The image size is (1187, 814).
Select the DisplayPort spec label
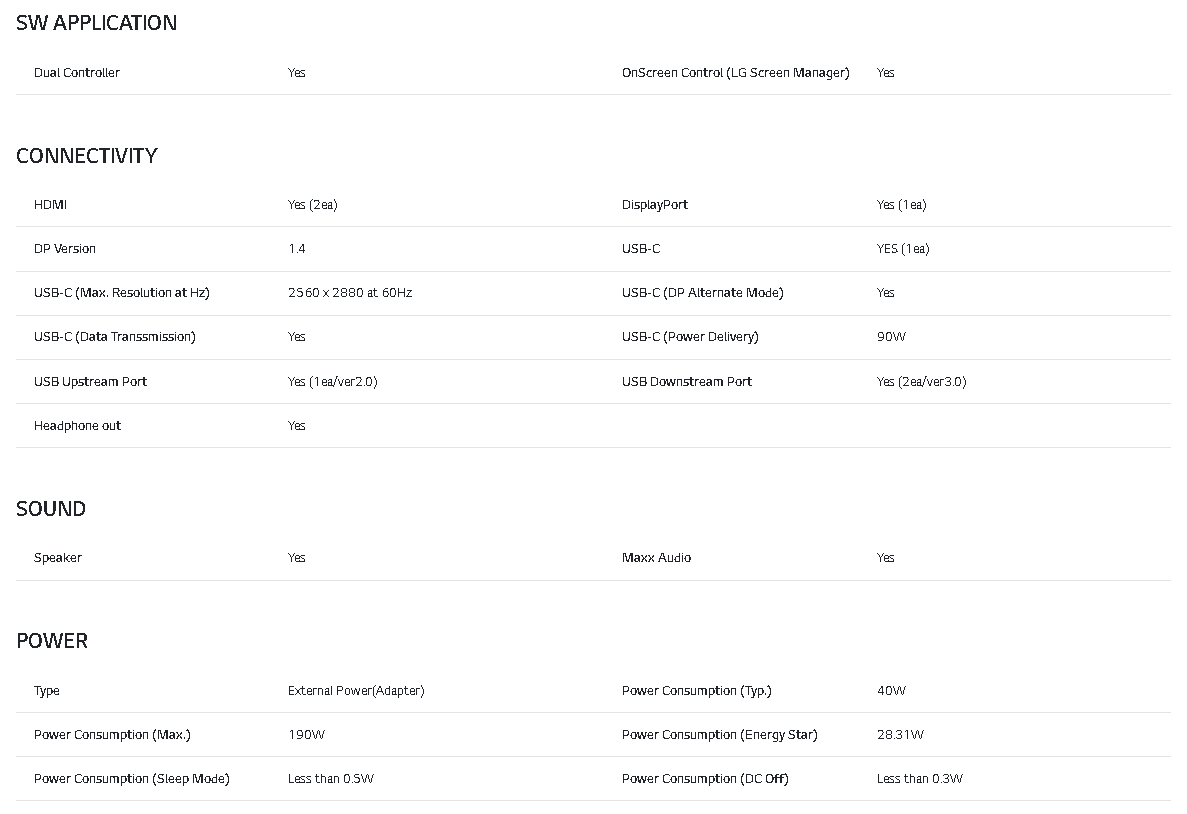(x=655, y=205)
